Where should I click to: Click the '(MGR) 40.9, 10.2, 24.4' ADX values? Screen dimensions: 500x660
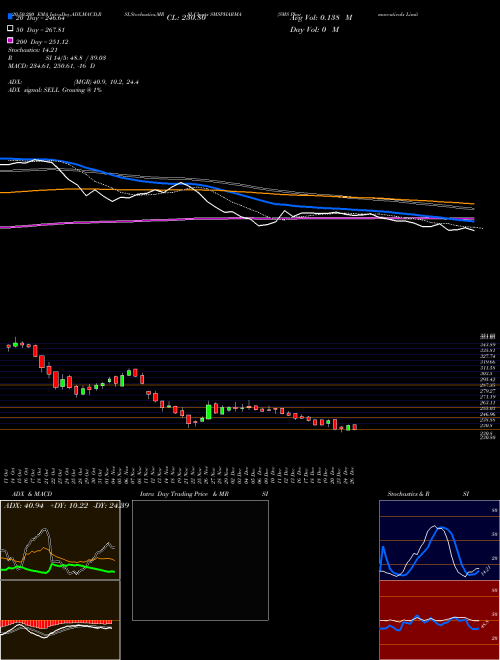click(x=106, y=82)
